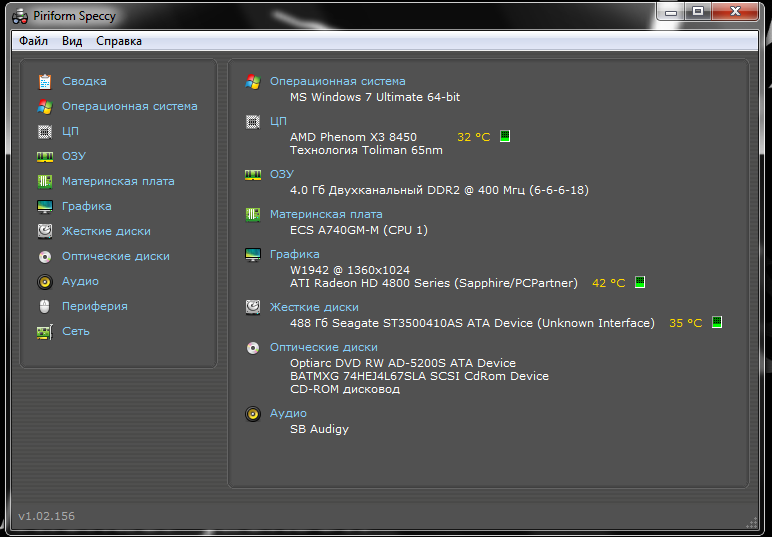Viewport: 772px width, 537px height.
Task: Click the text AMD Phenom X3 8450
Action: coord(353,137)
